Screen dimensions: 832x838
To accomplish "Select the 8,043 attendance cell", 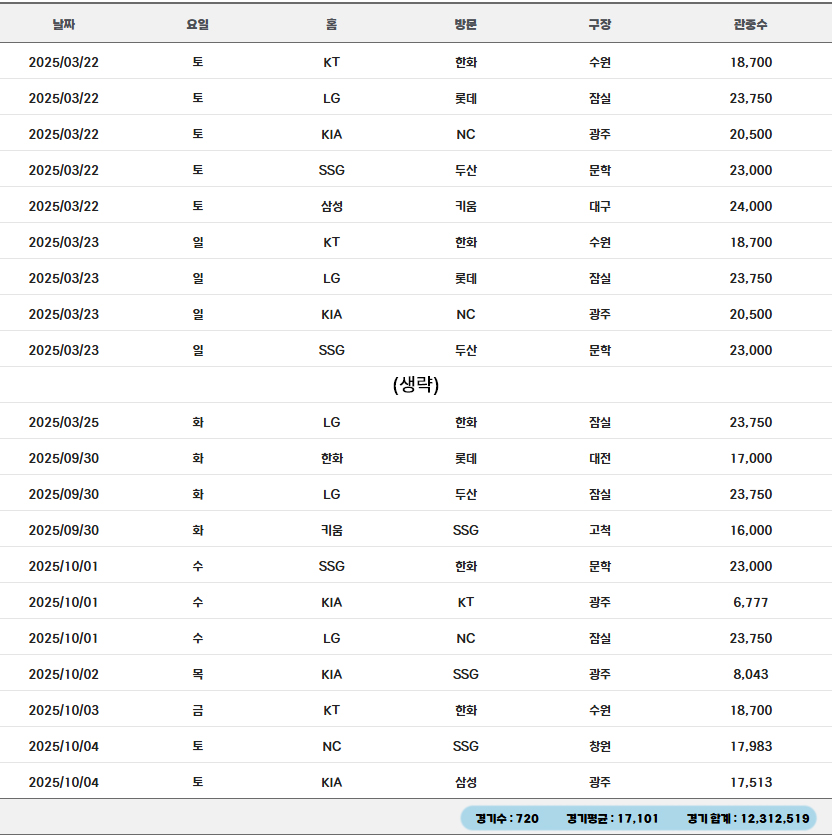I will click(x=751, y=674).
